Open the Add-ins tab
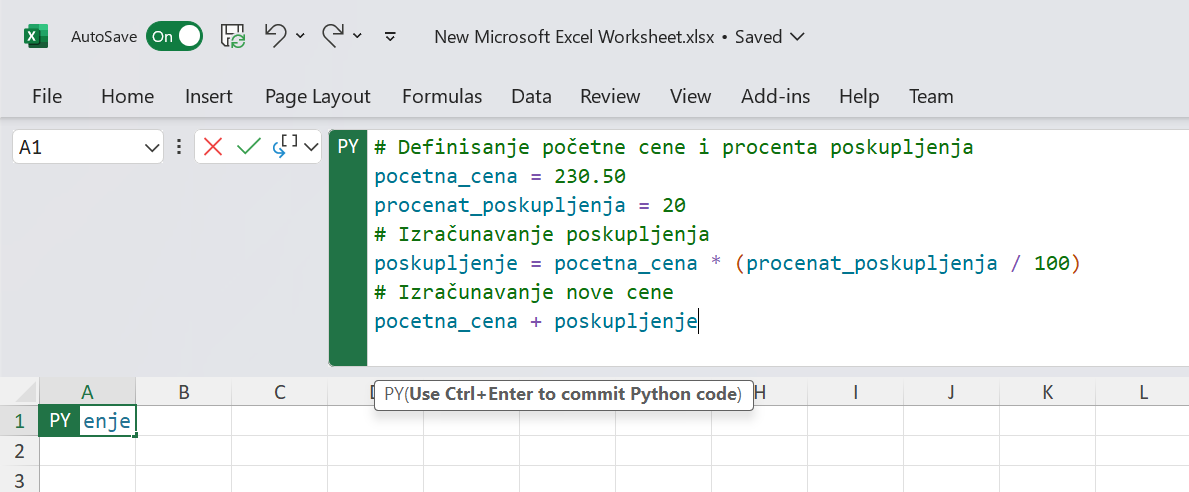Image resolution: width=1189 pixels, height=492 pixels. (776, 96)
